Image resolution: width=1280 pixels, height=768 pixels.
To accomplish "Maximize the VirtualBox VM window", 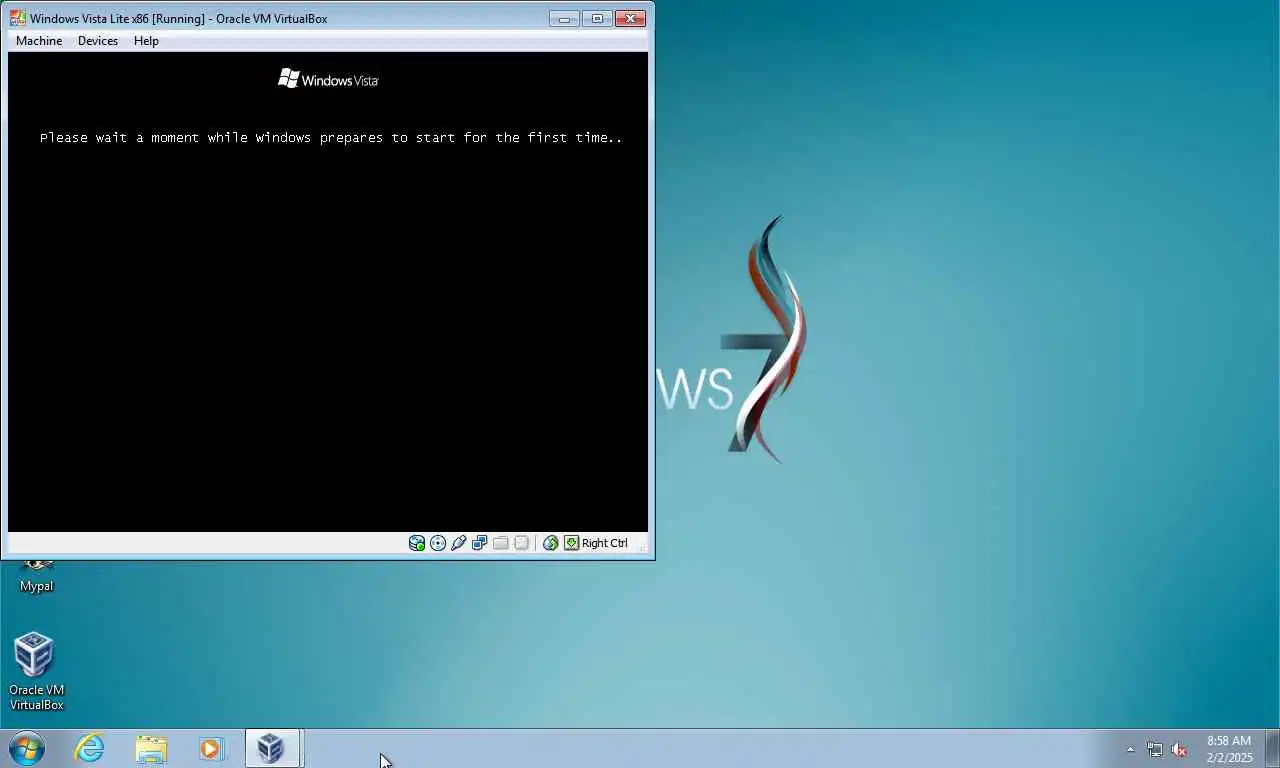I will click(597, 18).
